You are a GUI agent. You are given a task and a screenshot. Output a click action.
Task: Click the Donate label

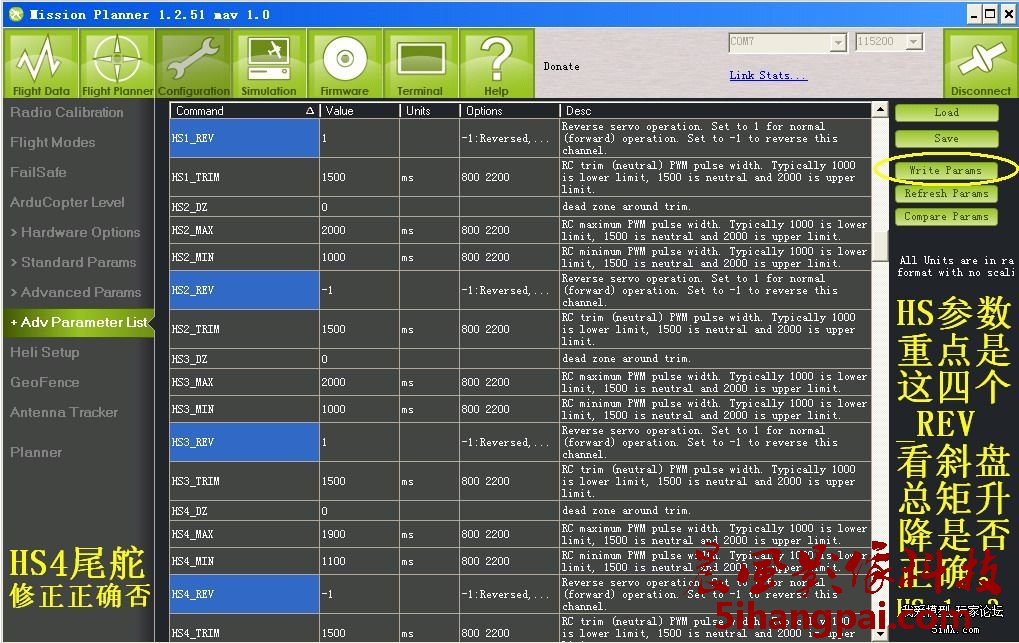[561, 66]
